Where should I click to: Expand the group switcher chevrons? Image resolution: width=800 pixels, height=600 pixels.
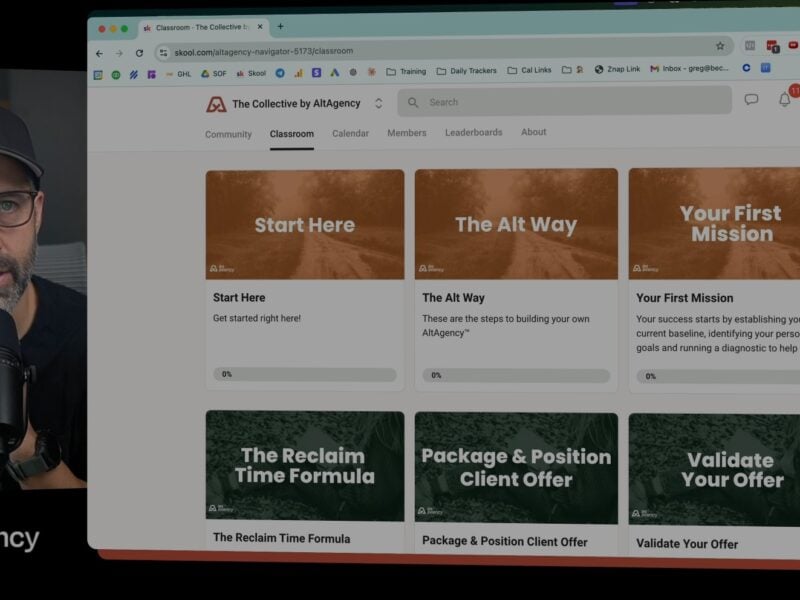pos(379,103)
